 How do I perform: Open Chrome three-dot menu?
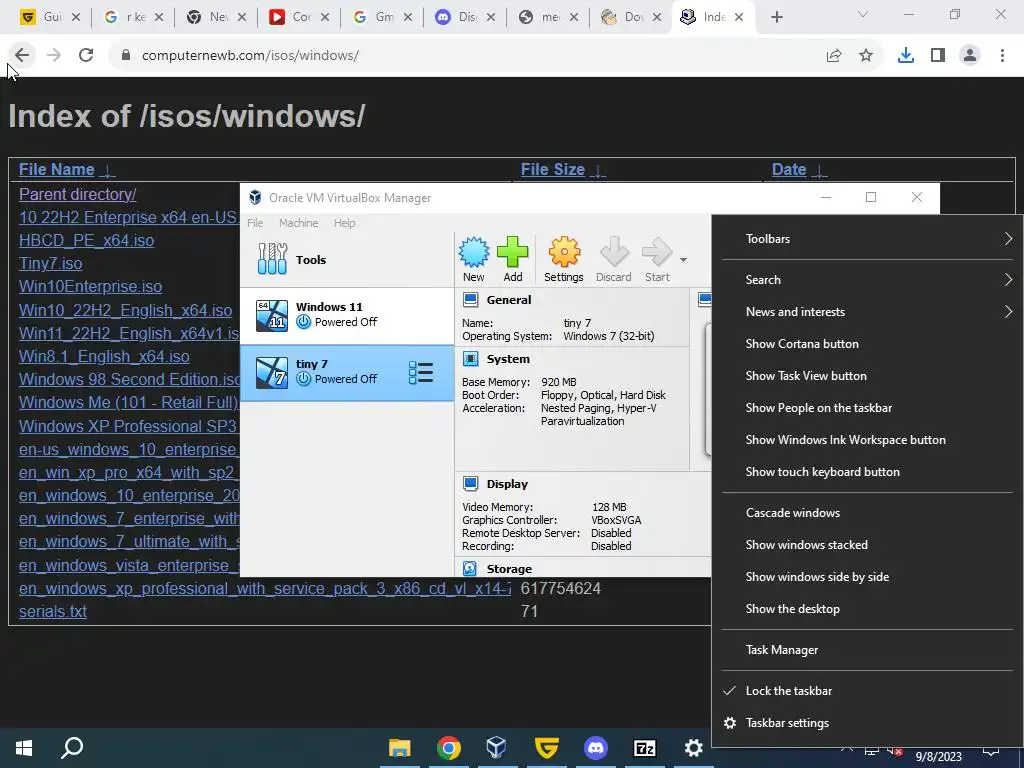[x=1002, y=56]
